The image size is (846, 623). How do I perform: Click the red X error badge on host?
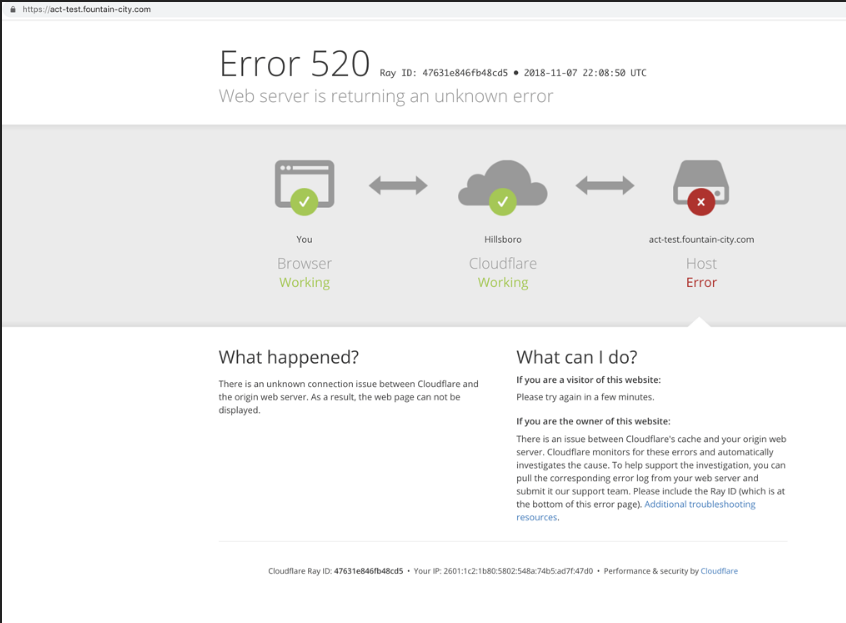[x=701, y=202]
